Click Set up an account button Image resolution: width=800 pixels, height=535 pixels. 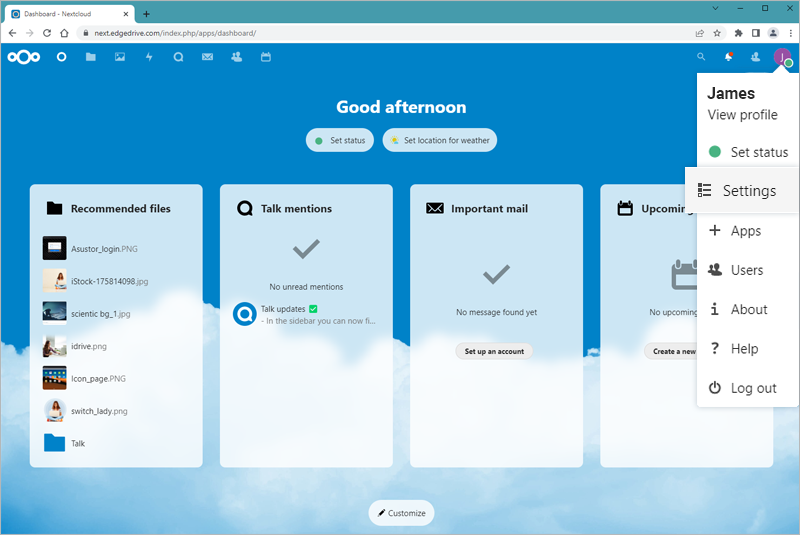click(x=494, y=351)
